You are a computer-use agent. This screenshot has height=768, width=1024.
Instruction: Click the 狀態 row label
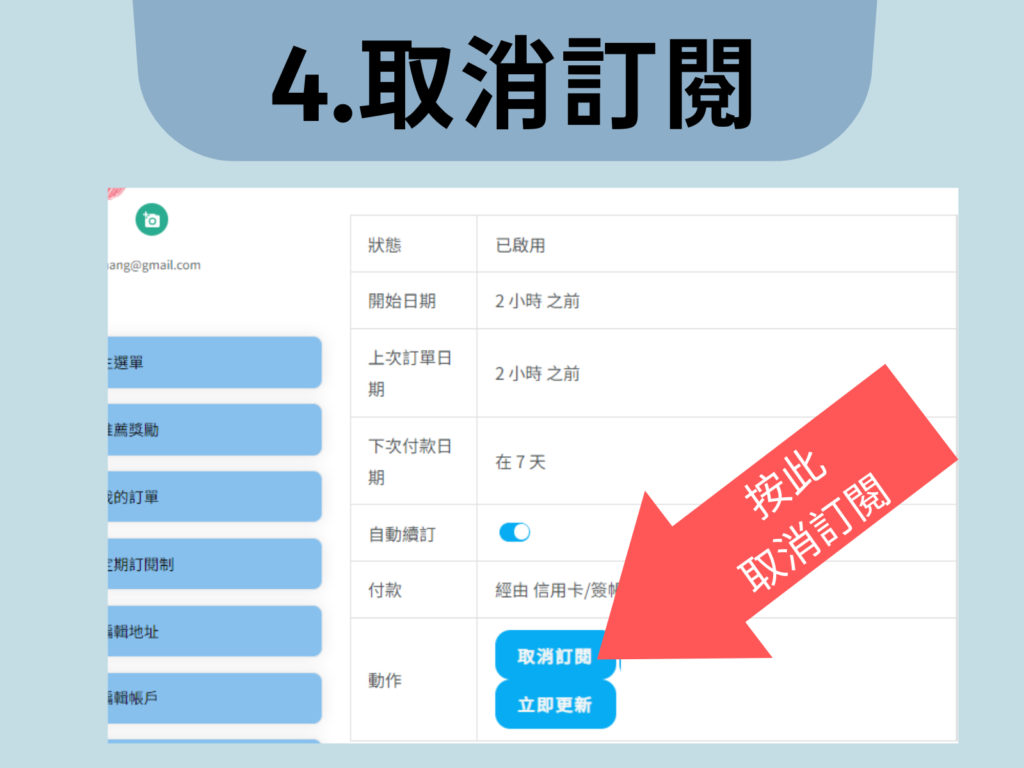(x=385, y=246)
